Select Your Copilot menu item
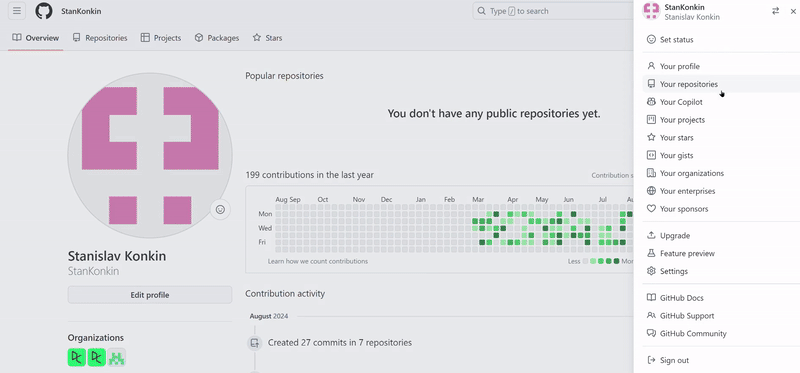Screen dimensions: 800x373 720,102
